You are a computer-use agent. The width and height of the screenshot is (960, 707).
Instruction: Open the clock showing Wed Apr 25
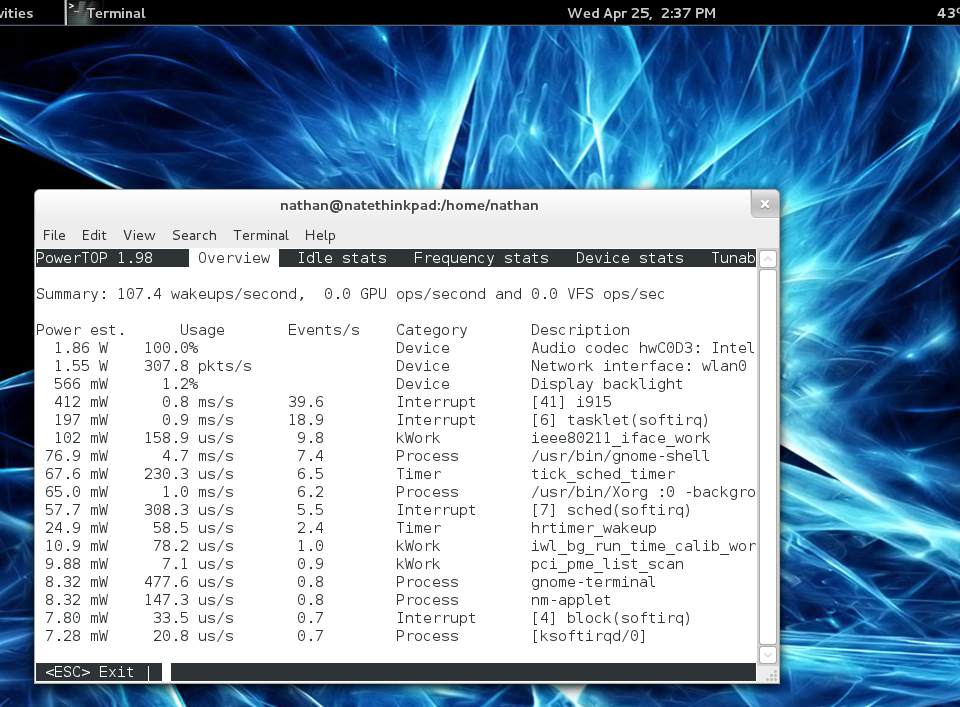[x=641, y=13]
